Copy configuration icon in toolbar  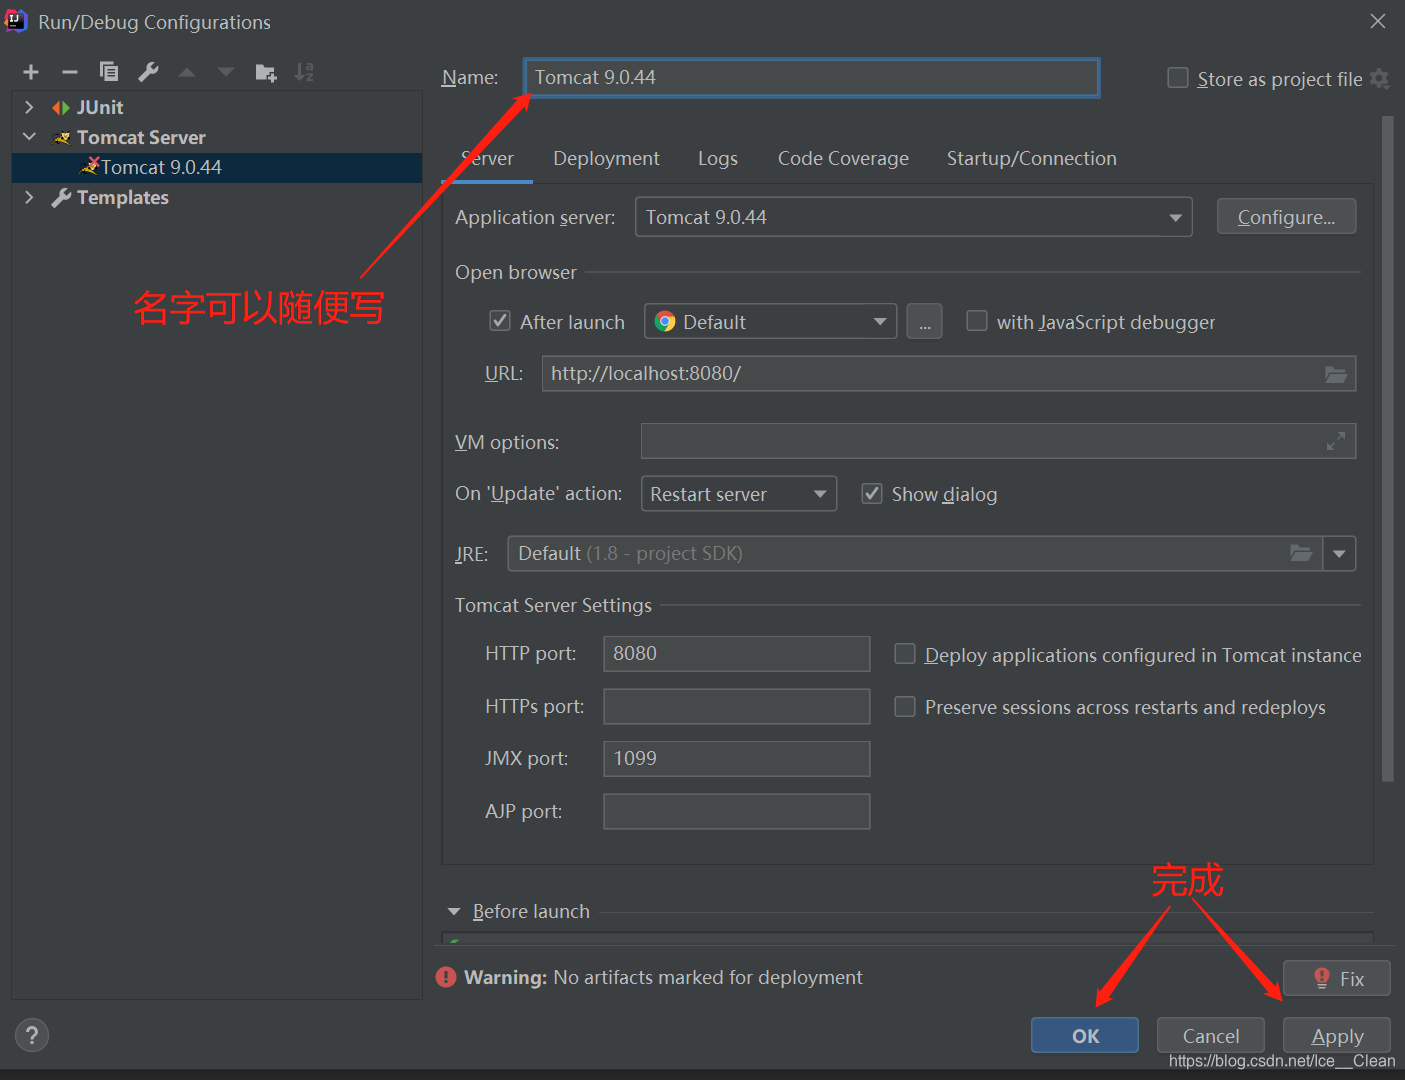click(x=109, y=72)
